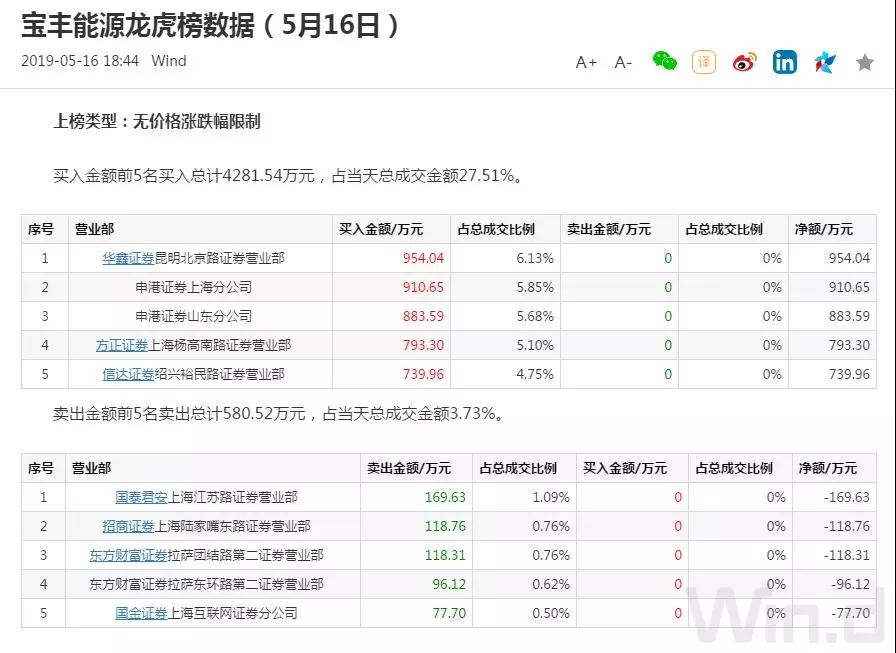Click sell amount 96.12 in green
The width and height of the screenshot is (896, 653).
tap(449, 584)
